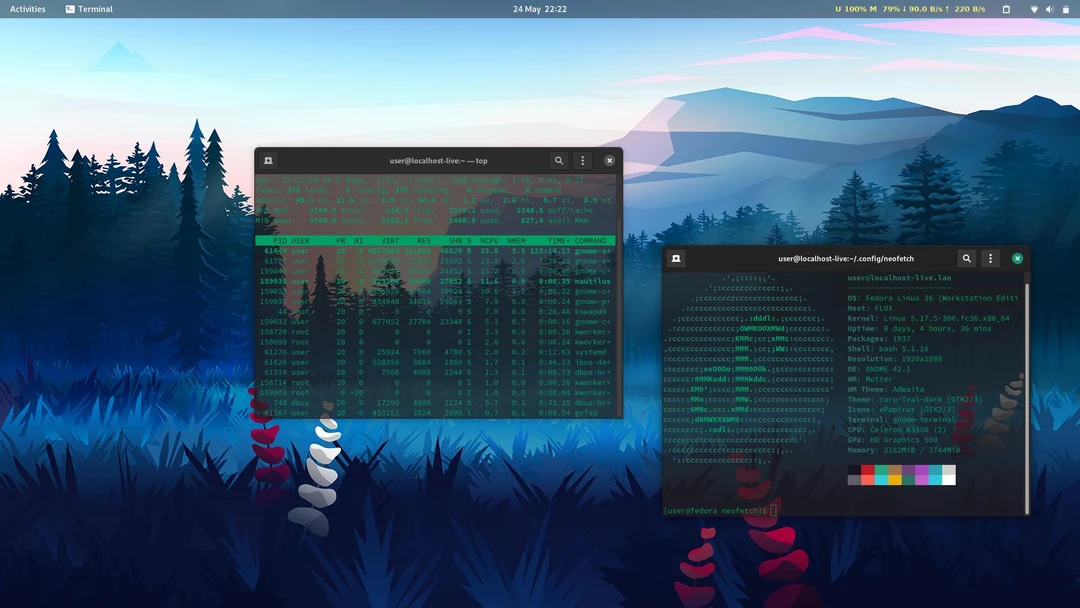Open the Activities overview
The image size is (1080, 608).
point(26,9)
